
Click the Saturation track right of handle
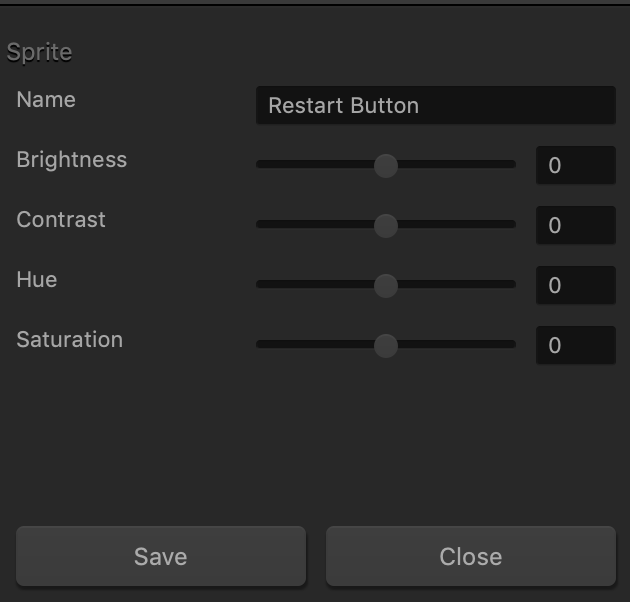tap(457, 344)
